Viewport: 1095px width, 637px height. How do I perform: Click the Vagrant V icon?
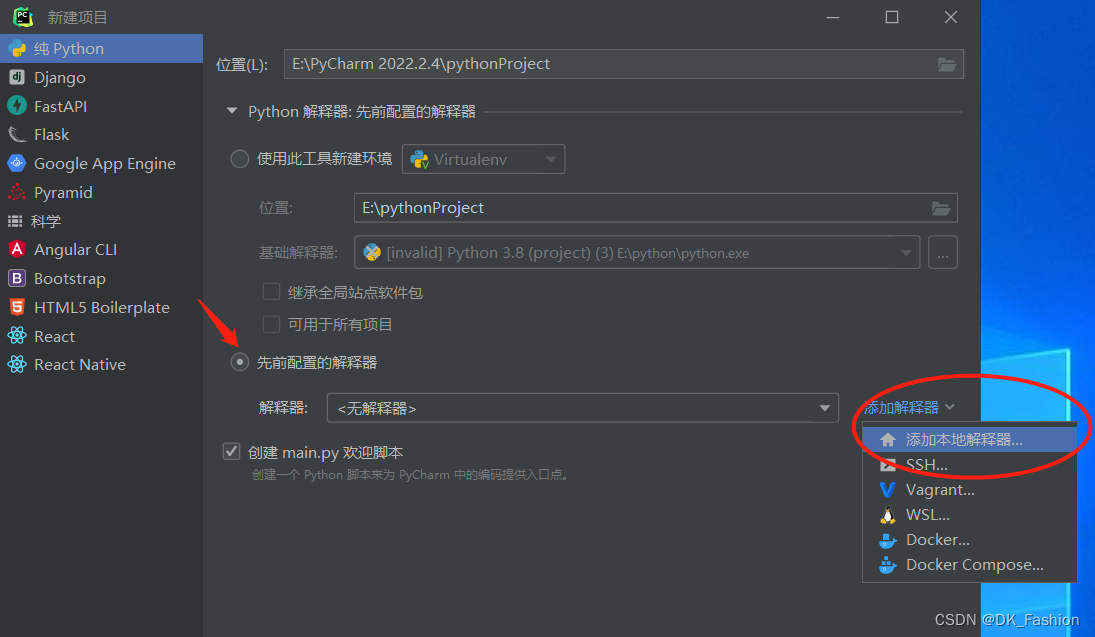888,490
